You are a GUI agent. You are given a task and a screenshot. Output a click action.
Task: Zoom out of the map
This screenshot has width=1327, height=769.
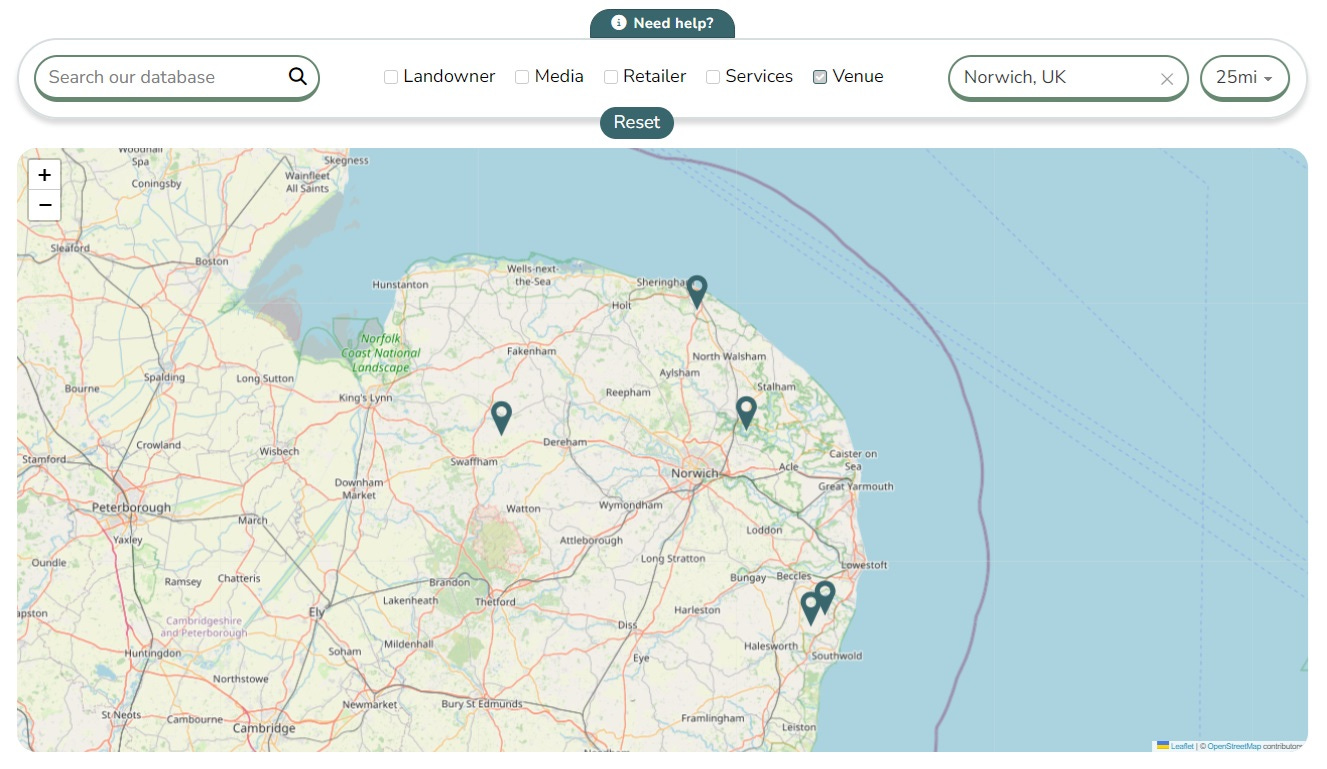(x=44, y=205)
